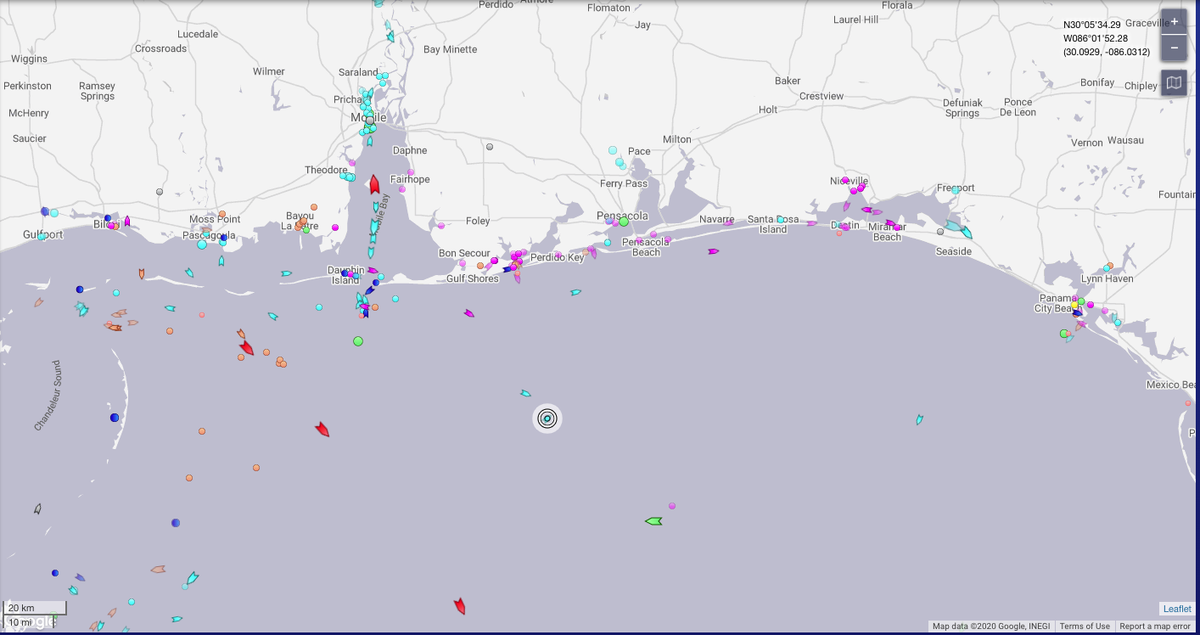Select the green ship heading west offshore
Image resolution: width=1200 pixels, height=635 pixels.
[654, 521]
